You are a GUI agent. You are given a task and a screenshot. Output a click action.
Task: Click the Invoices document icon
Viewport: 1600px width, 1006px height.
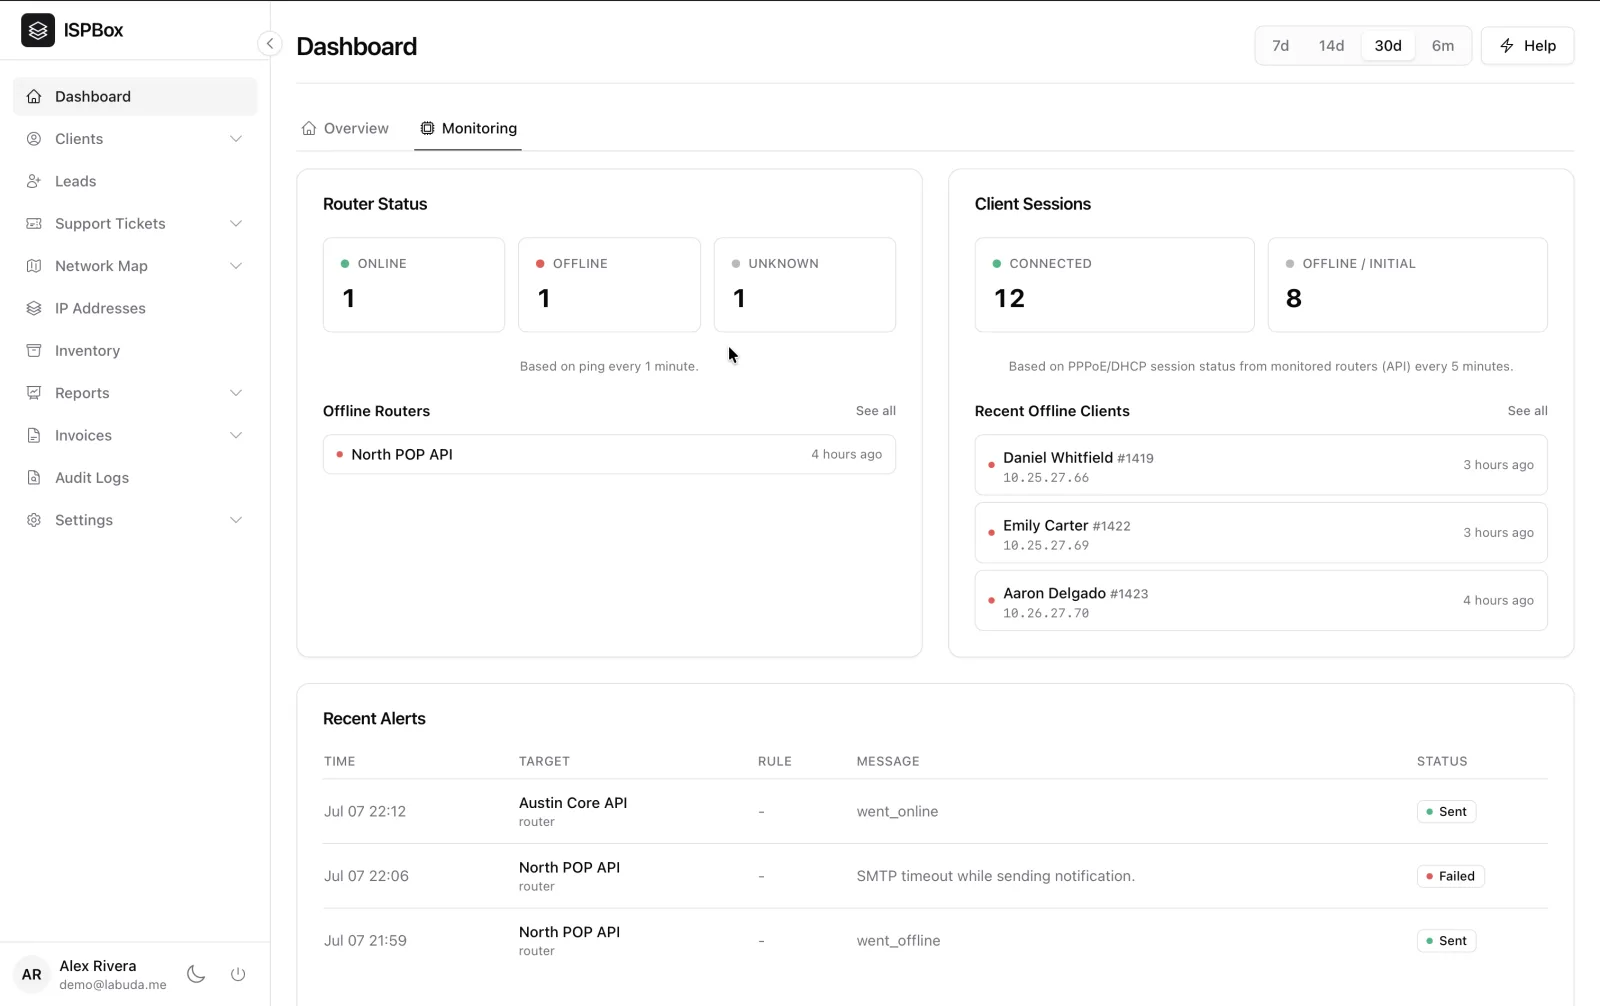[34, 435]
